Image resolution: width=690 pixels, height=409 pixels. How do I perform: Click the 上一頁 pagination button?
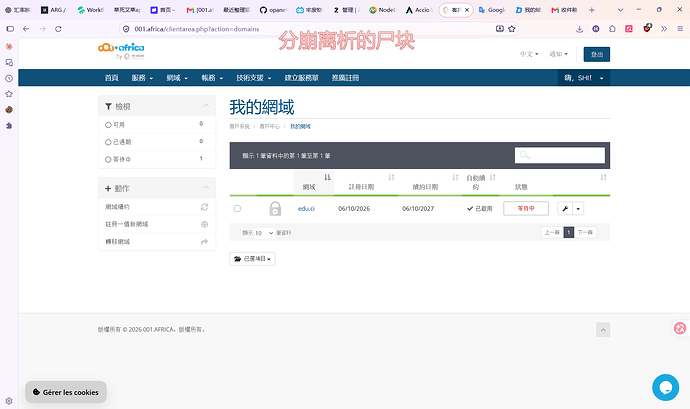click(x=552, y=232)
